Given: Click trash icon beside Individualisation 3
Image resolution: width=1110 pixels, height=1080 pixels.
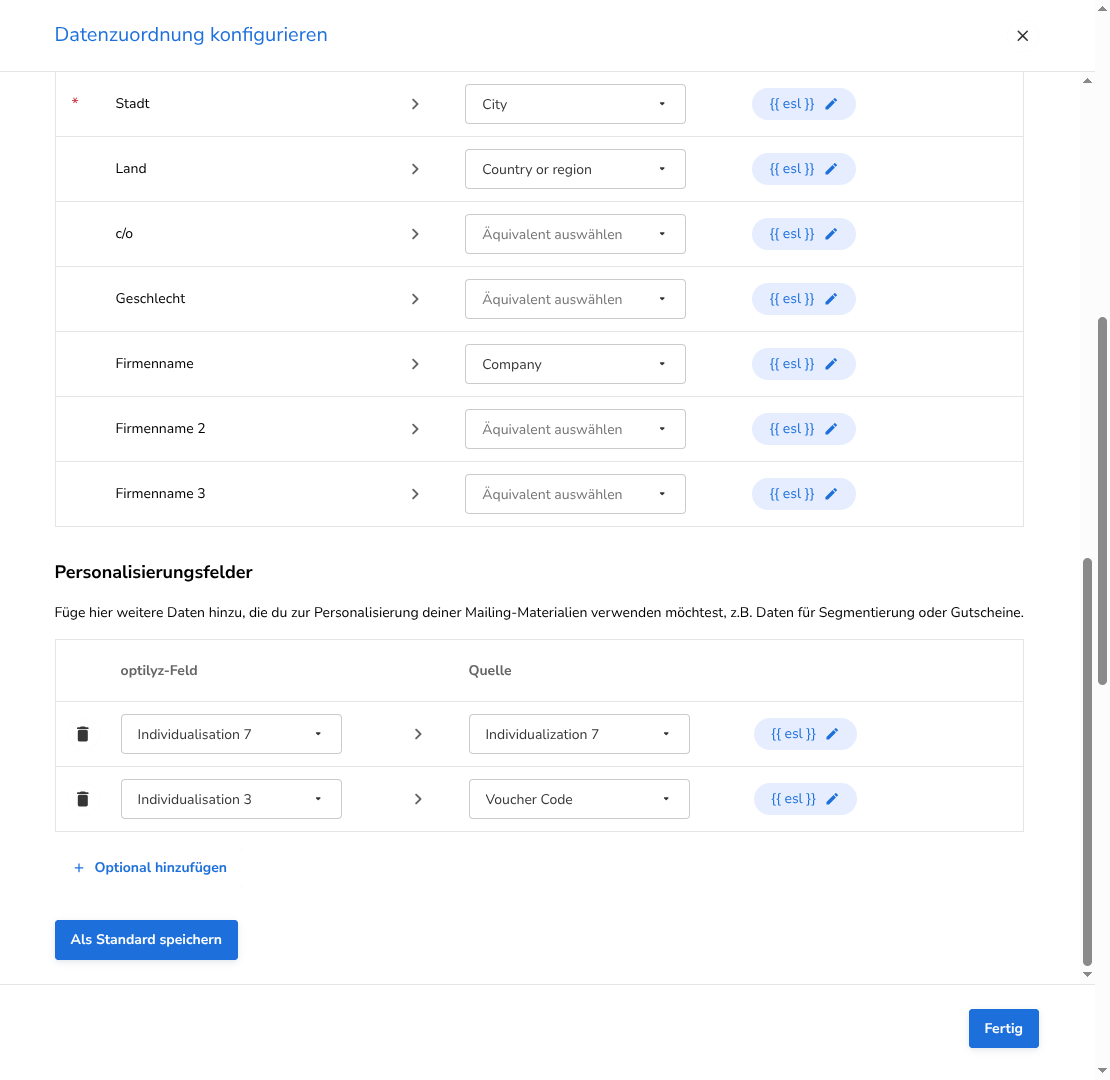Looking at the screenshot, I should [x=83, y=799].
